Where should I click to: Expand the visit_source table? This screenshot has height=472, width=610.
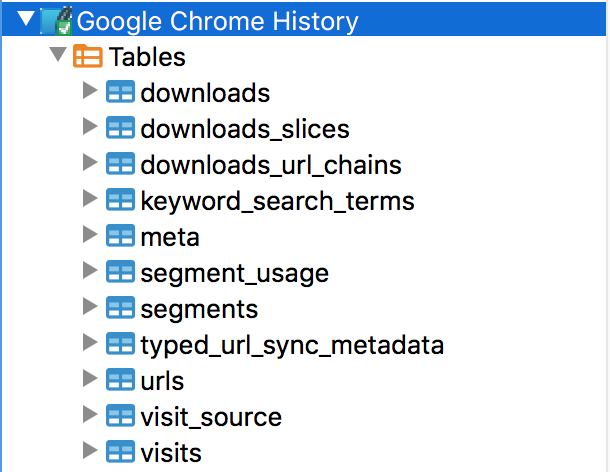point(91,415)
